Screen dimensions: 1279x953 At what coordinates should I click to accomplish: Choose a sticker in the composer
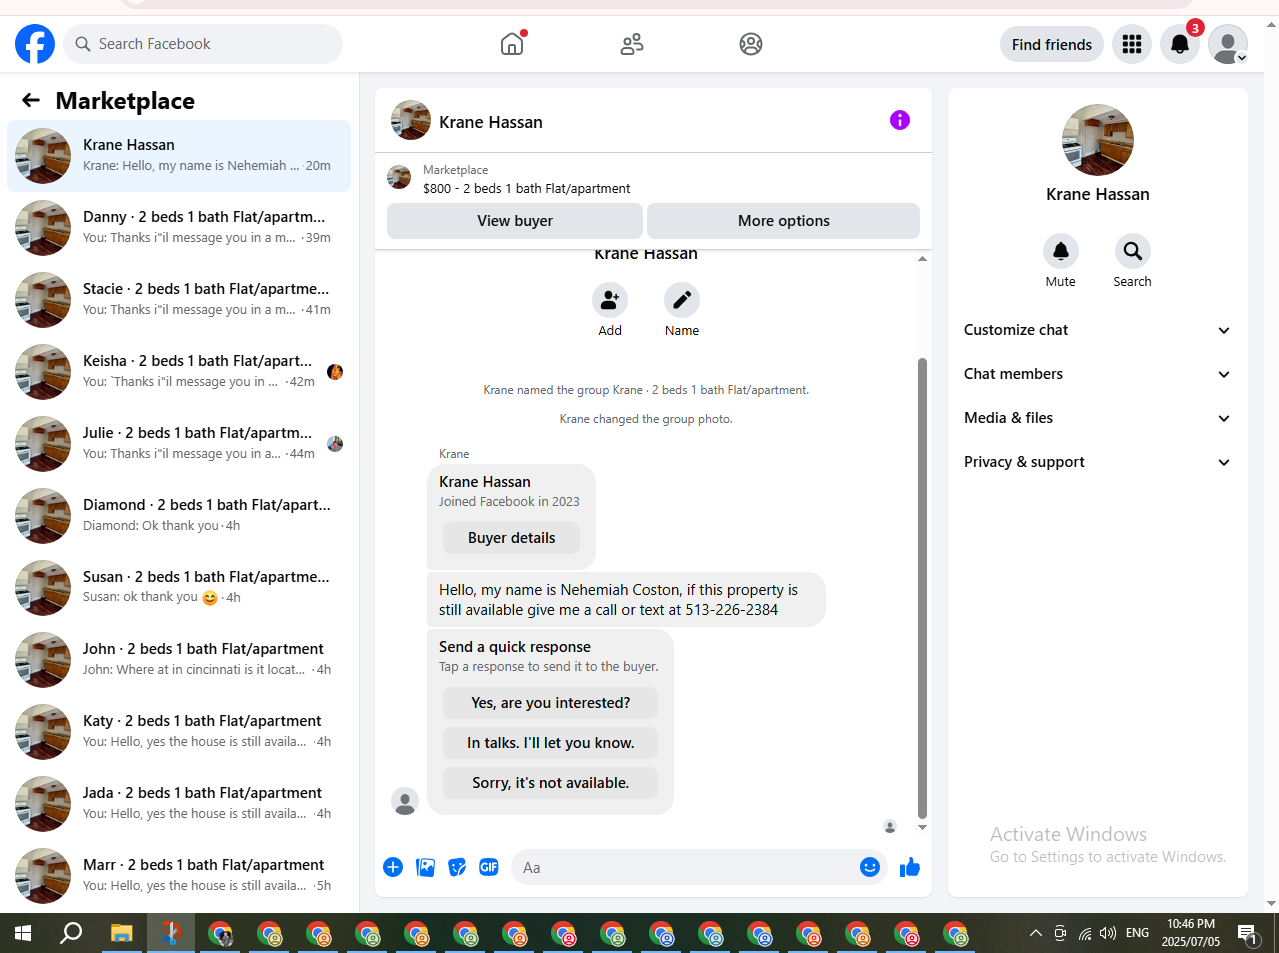click(457, 867)
